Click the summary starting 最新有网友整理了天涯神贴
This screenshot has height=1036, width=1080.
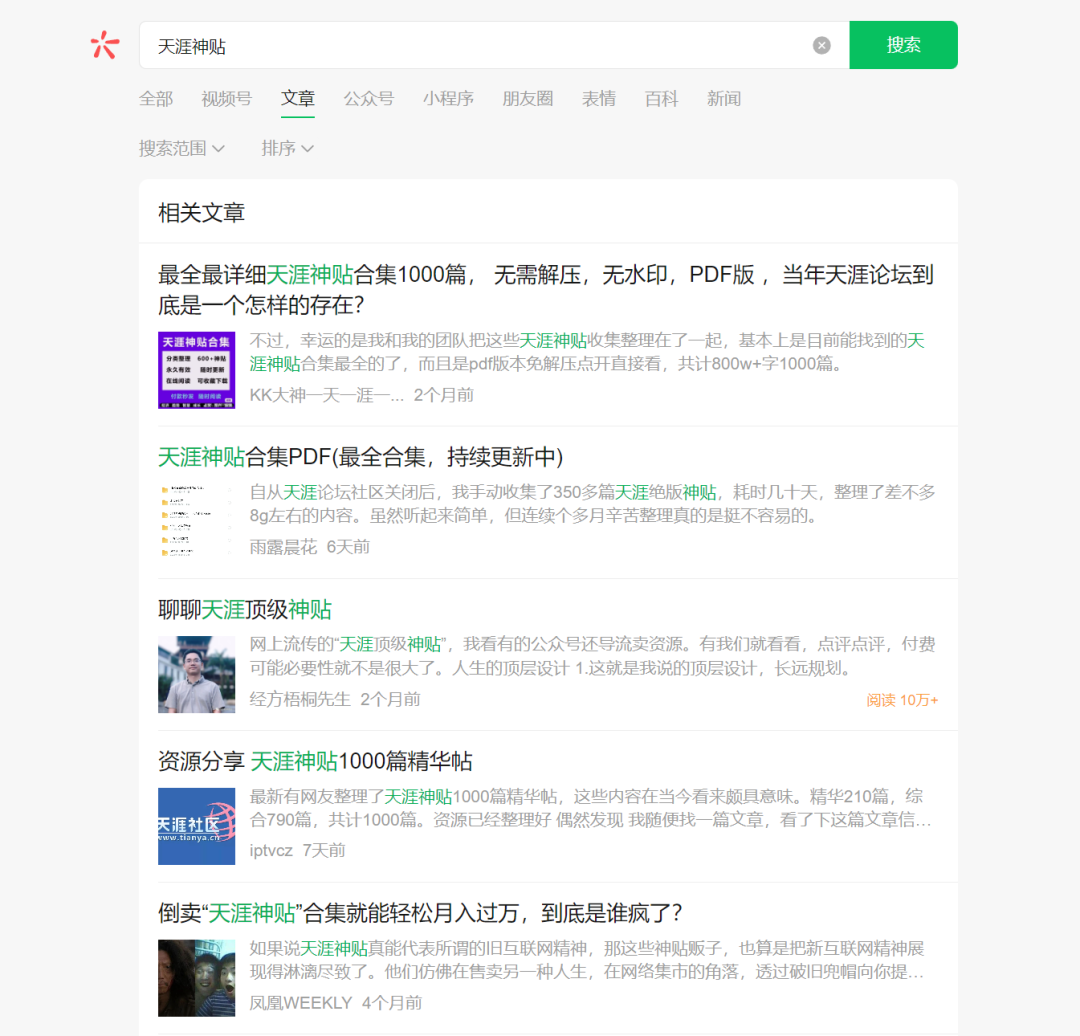point(590,808)
